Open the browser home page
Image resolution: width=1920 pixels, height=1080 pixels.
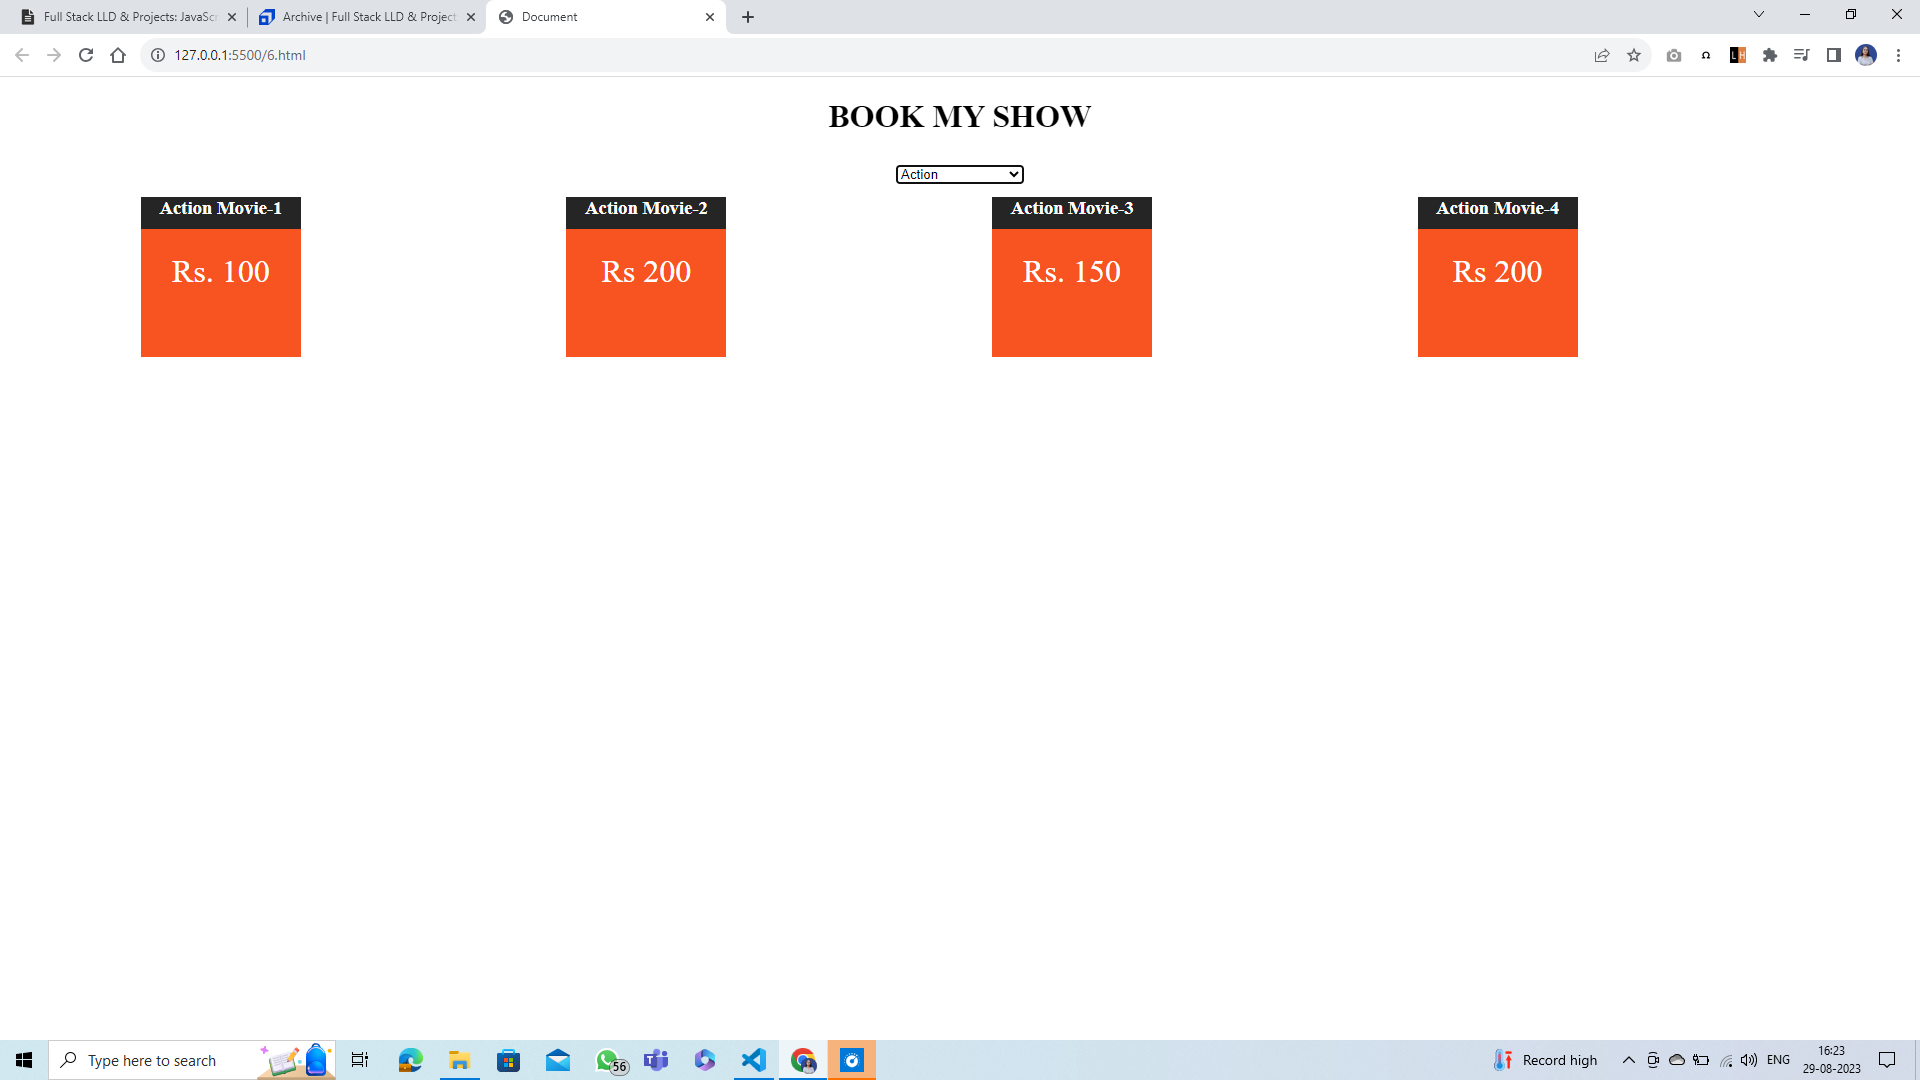click(x=118, y=55)
